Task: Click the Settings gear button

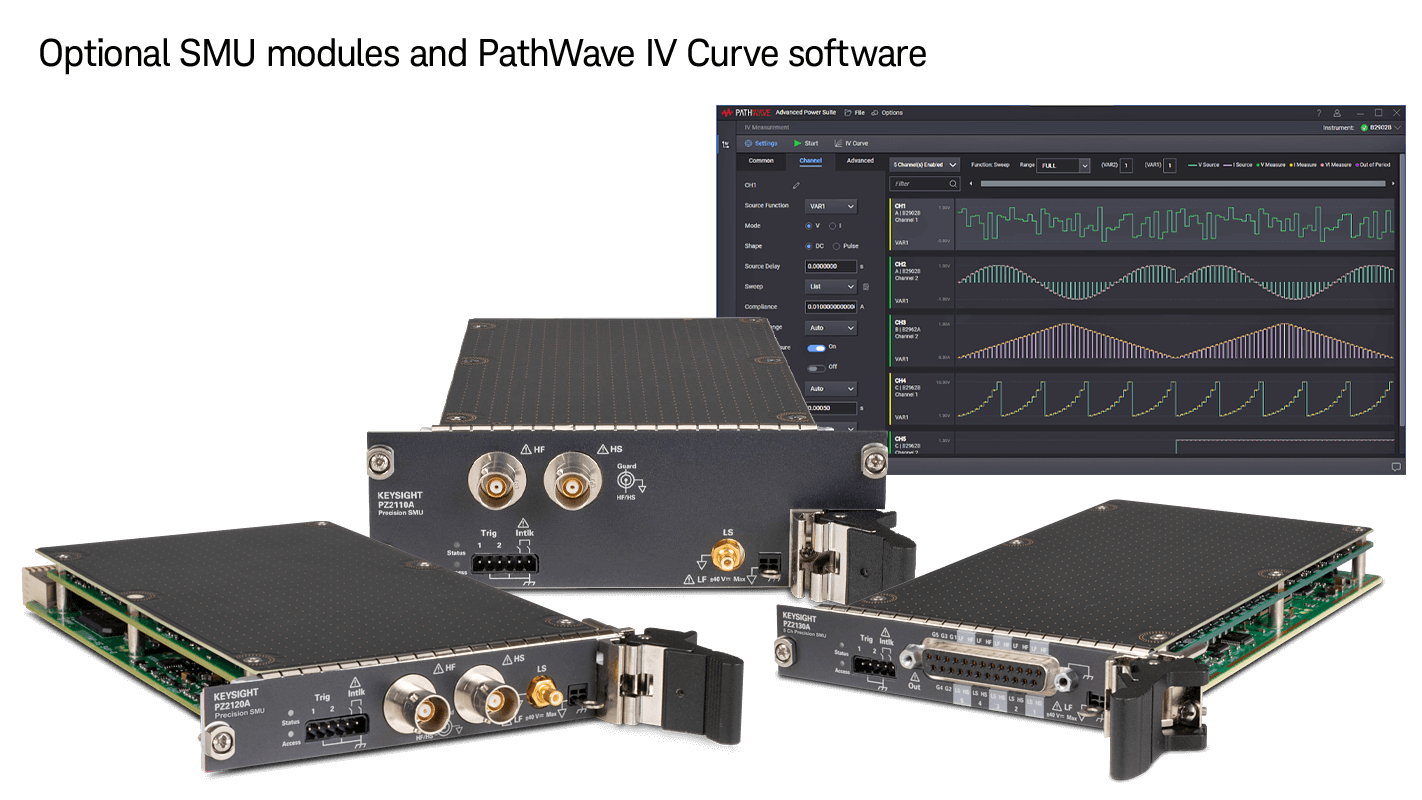Action: click(761, 143)
